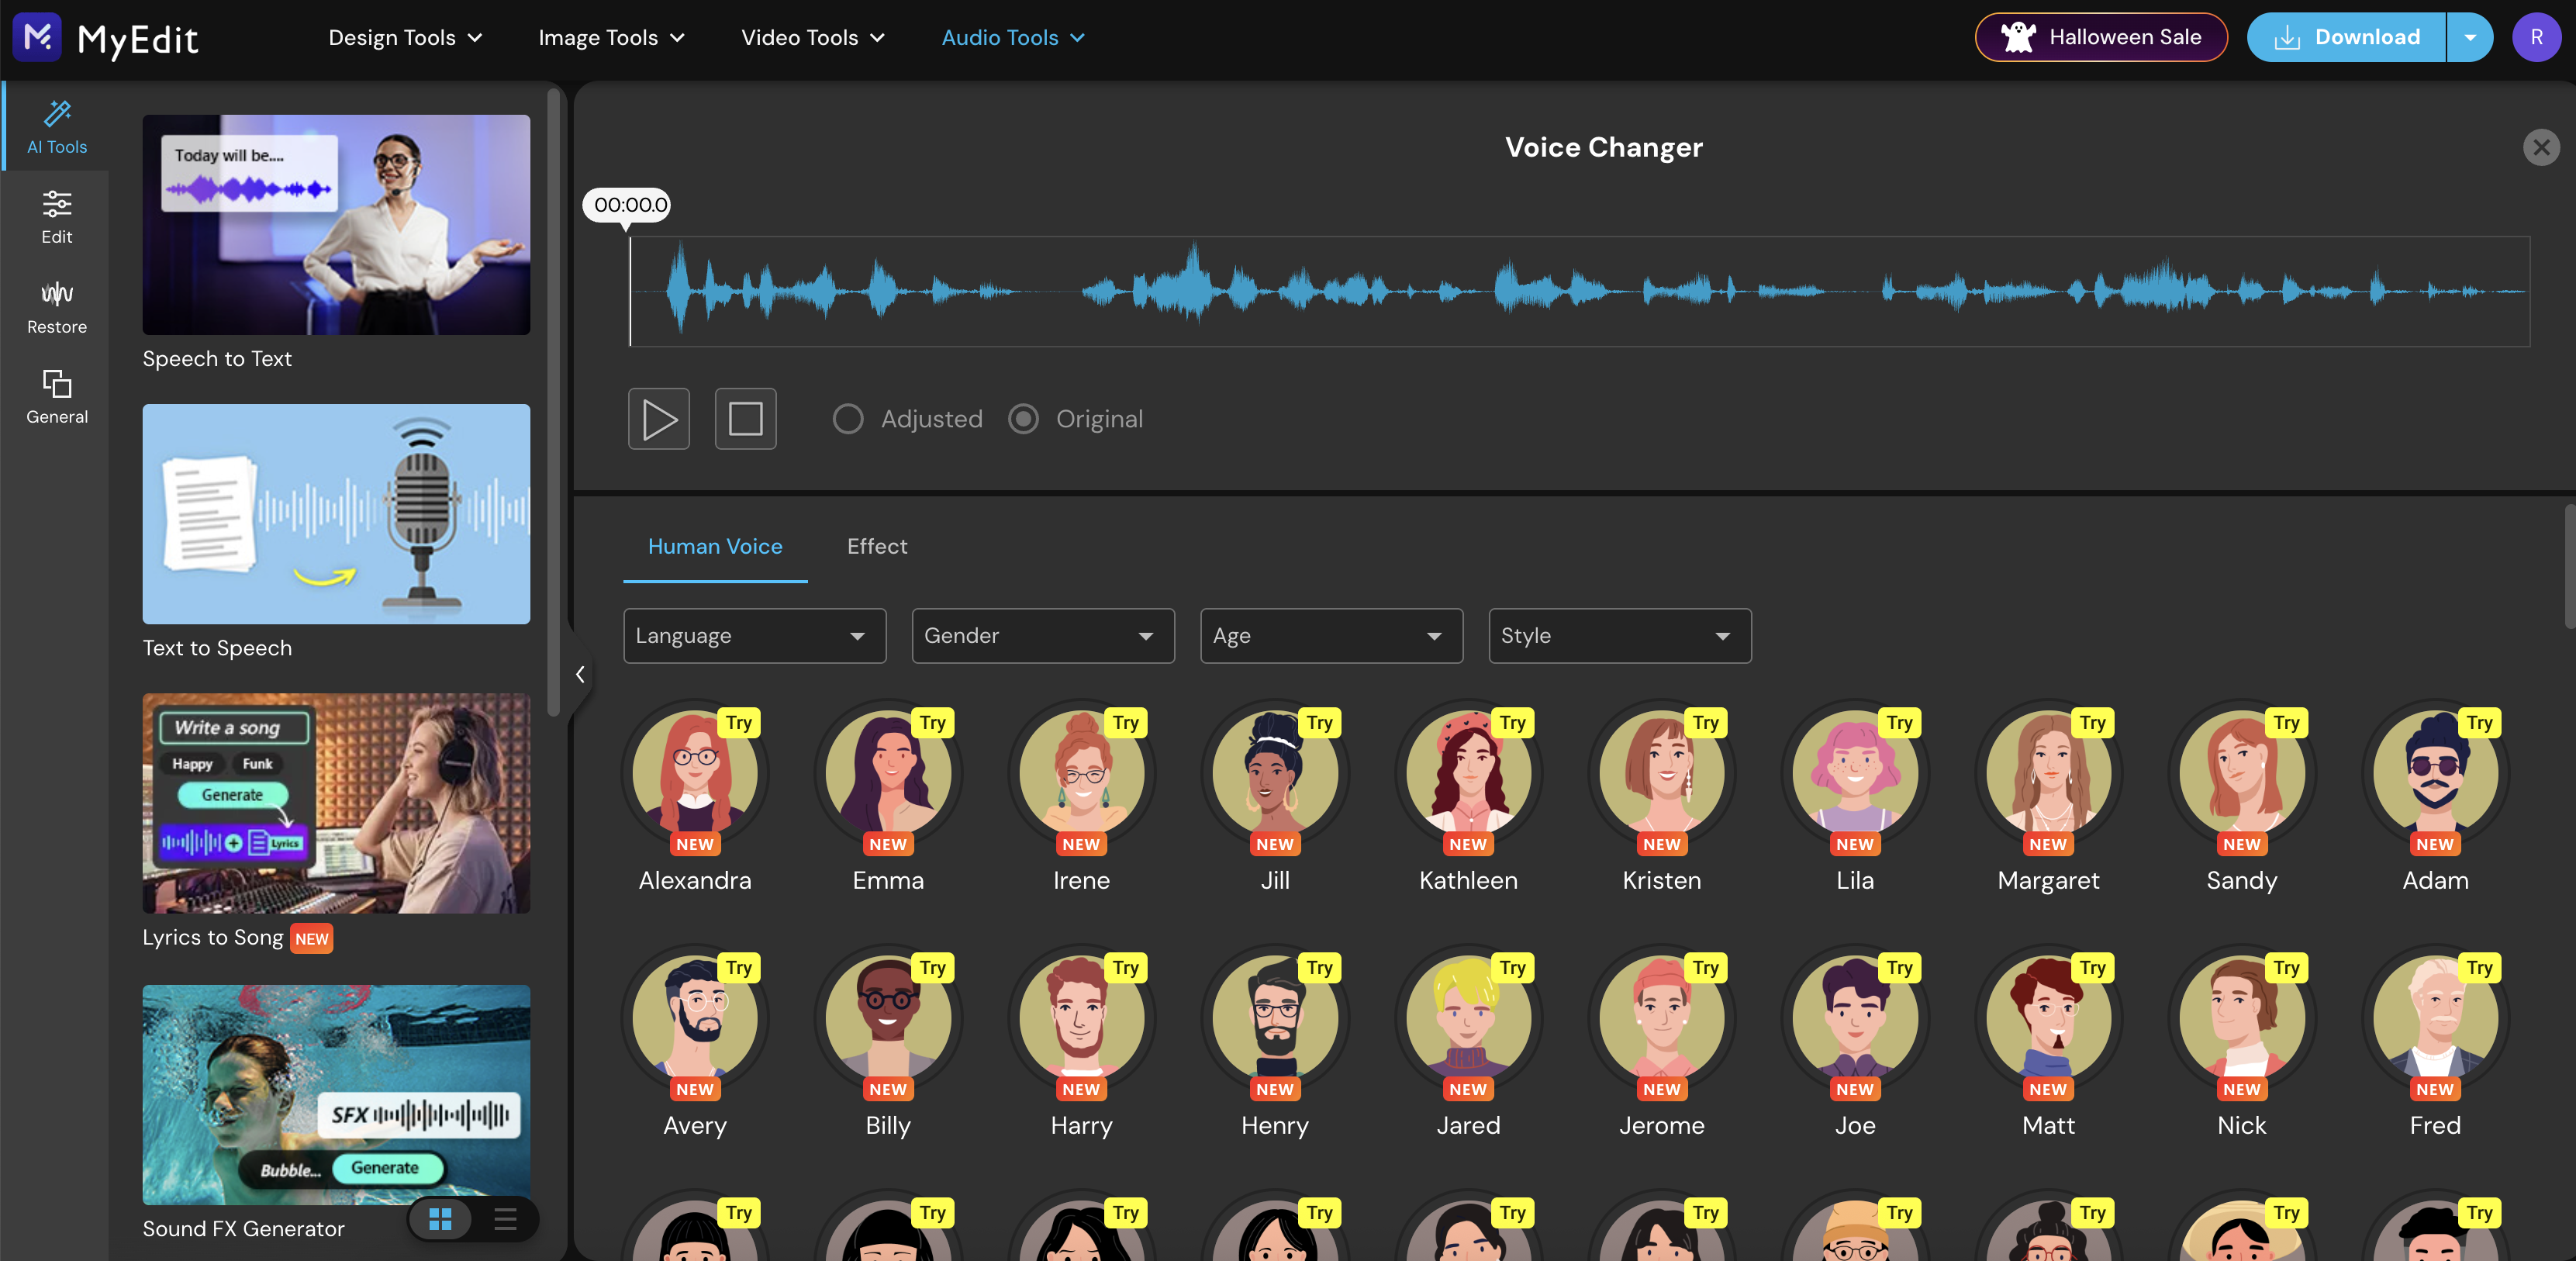The image size is (2576, 1261).
Task: Open the Language filter dropdown
Action: coord(754,636)
